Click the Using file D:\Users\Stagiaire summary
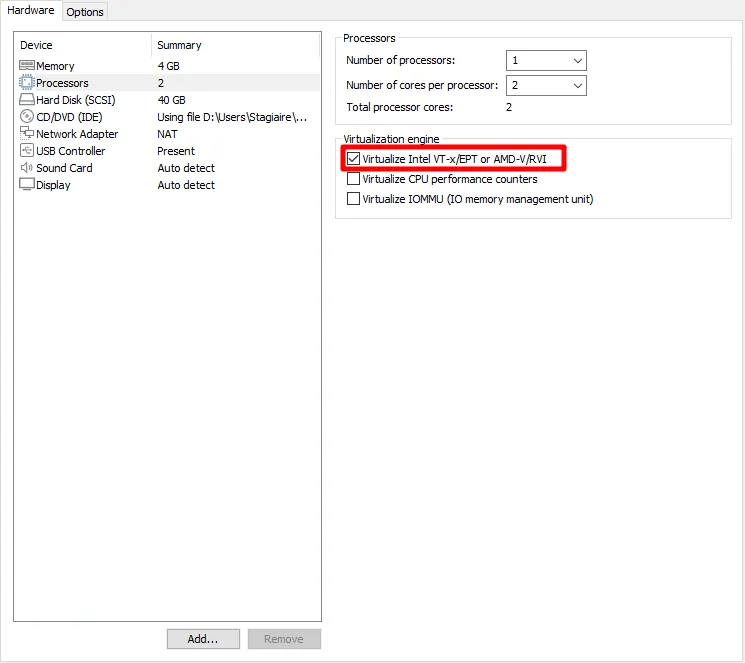 pos(232,117)
